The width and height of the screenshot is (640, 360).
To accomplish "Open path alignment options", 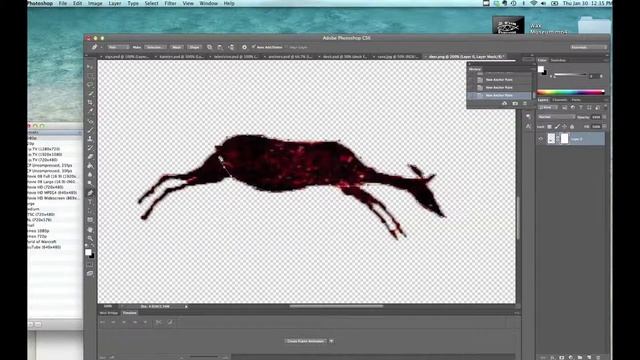I will point(220,47).
